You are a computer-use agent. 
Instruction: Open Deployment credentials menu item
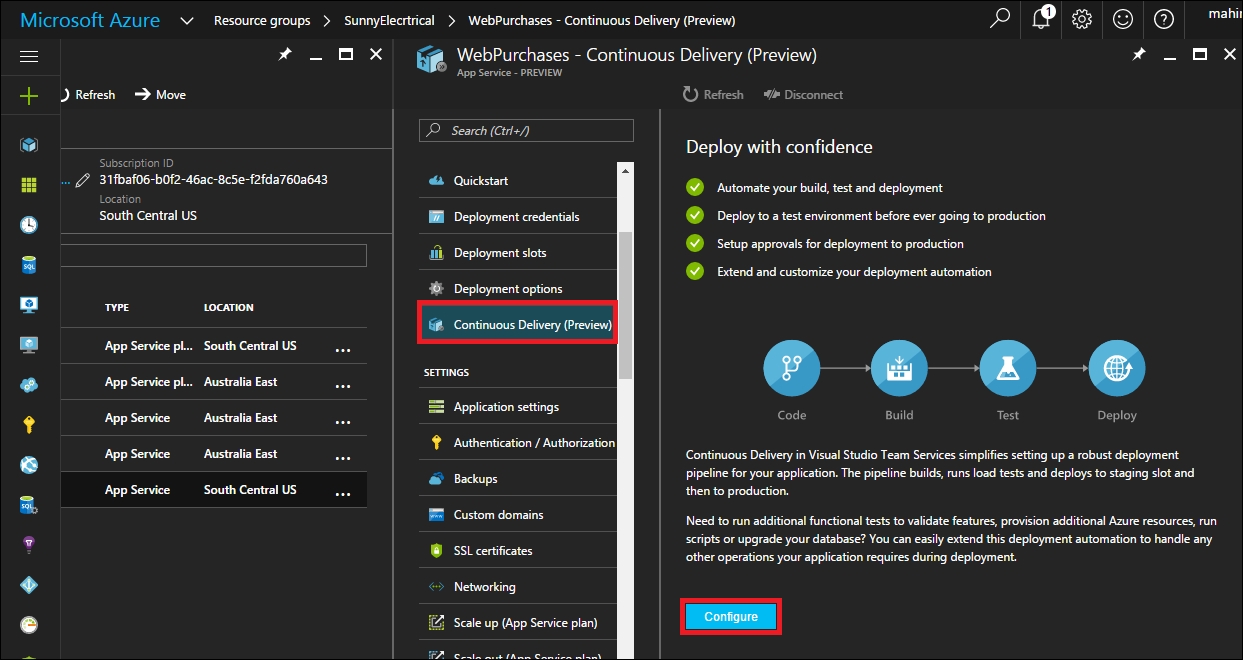point(517,217)
